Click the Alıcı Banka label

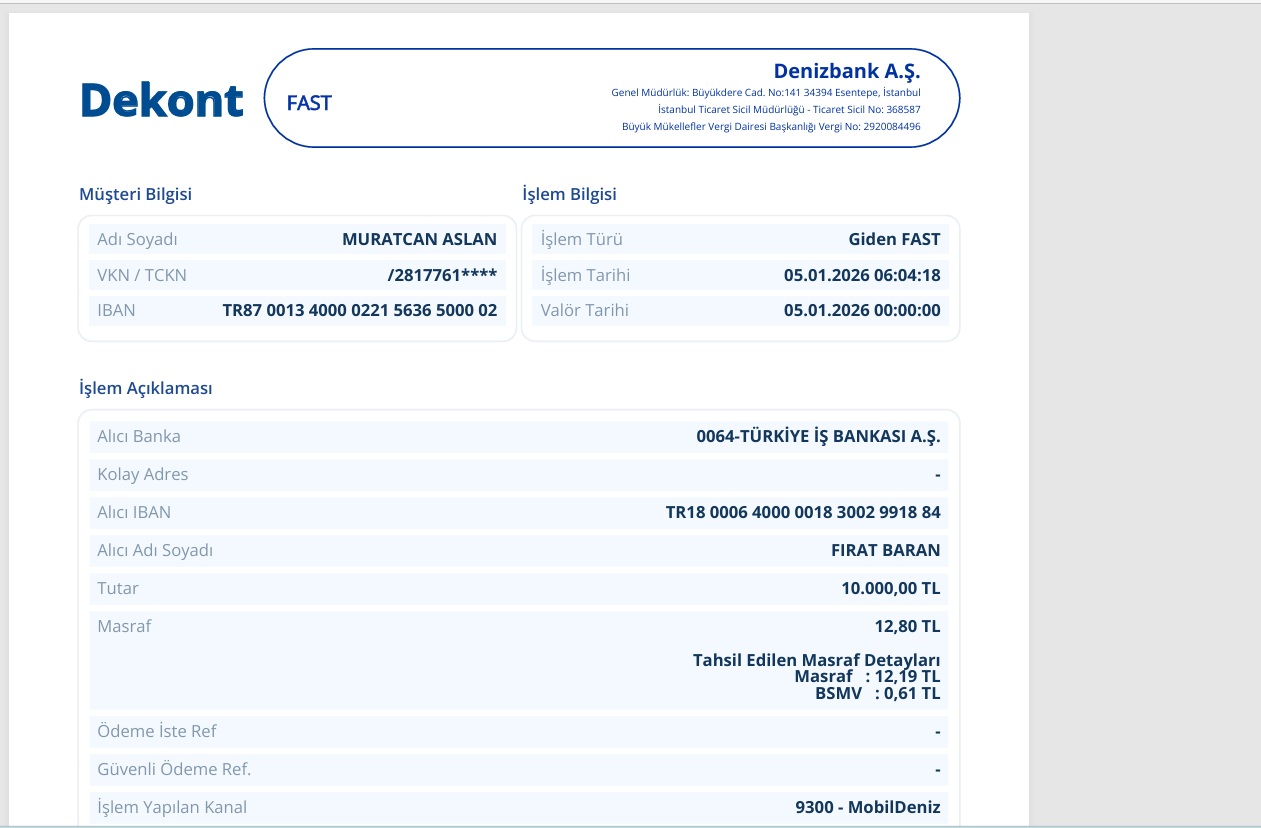[139, 436]
